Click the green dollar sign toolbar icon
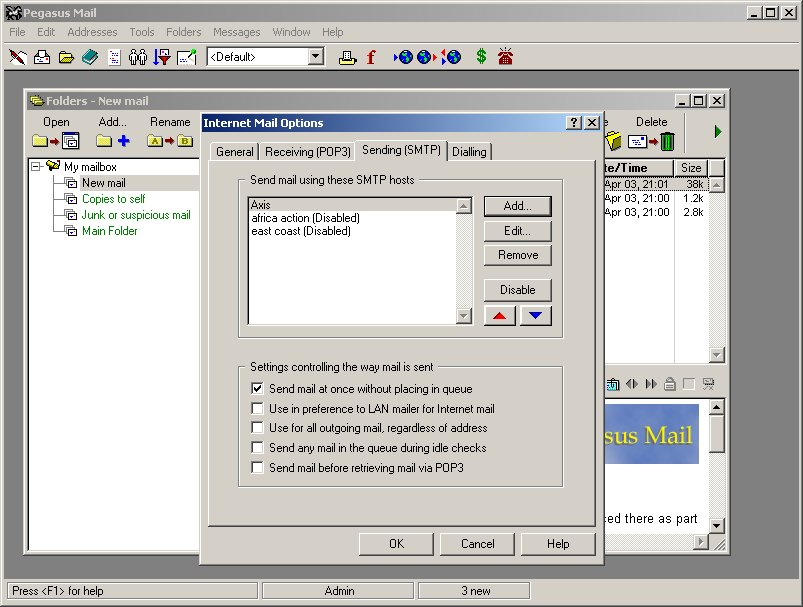The height and width of the screenshot is (607, 803). pyautogui.click(x=481, y=57)
